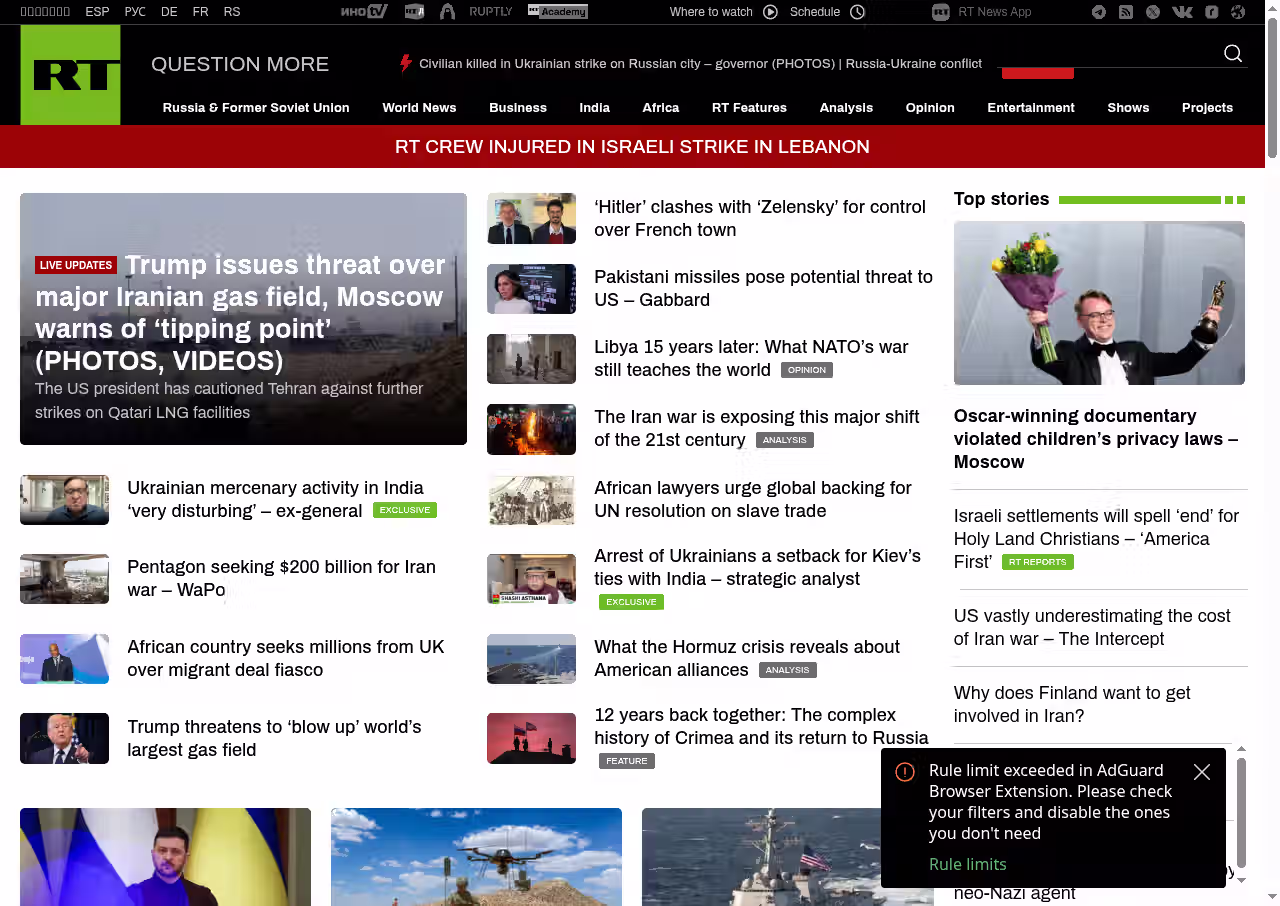Go to the Russia & Former Soviet Union section
1280x906 pixels.
pos(256,108)
